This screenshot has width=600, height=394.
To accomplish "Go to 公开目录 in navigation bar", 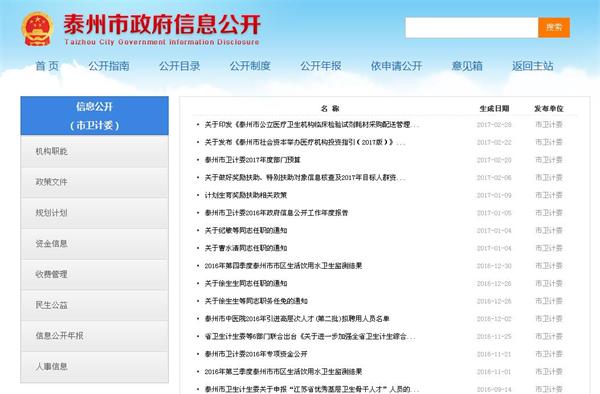I will tap(179, 66).
